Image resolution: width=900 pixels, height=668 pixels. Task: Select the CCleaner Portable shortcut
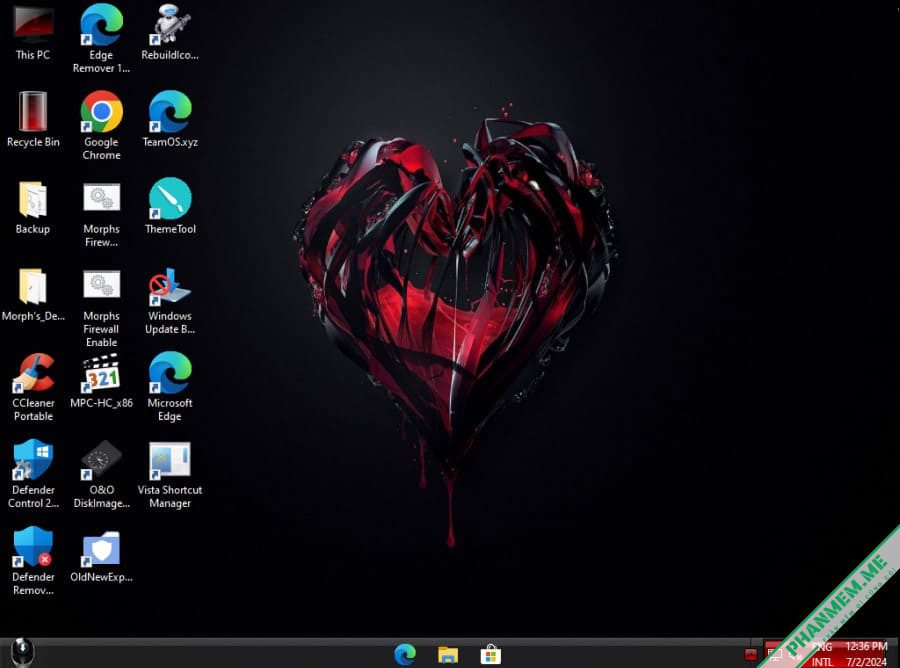click(33, 388)
